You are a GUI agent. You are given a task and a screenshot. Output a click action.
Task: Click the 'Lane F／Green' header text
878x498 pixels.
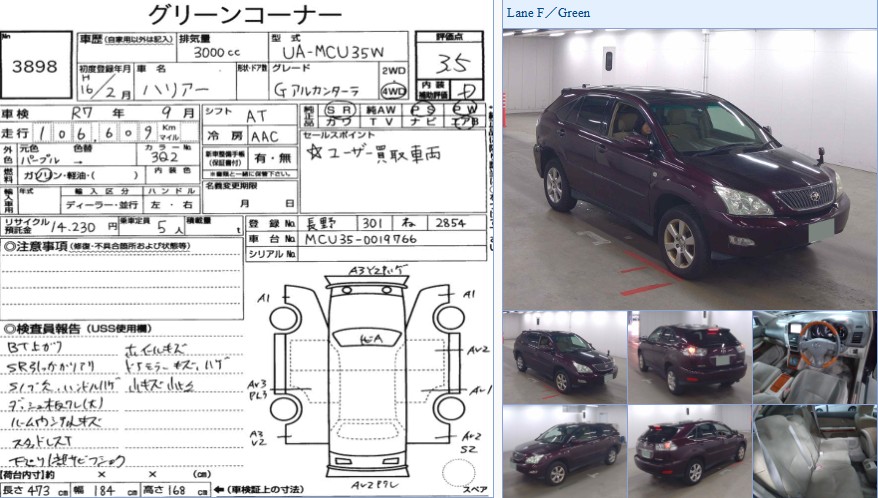(x=548, y=12)
